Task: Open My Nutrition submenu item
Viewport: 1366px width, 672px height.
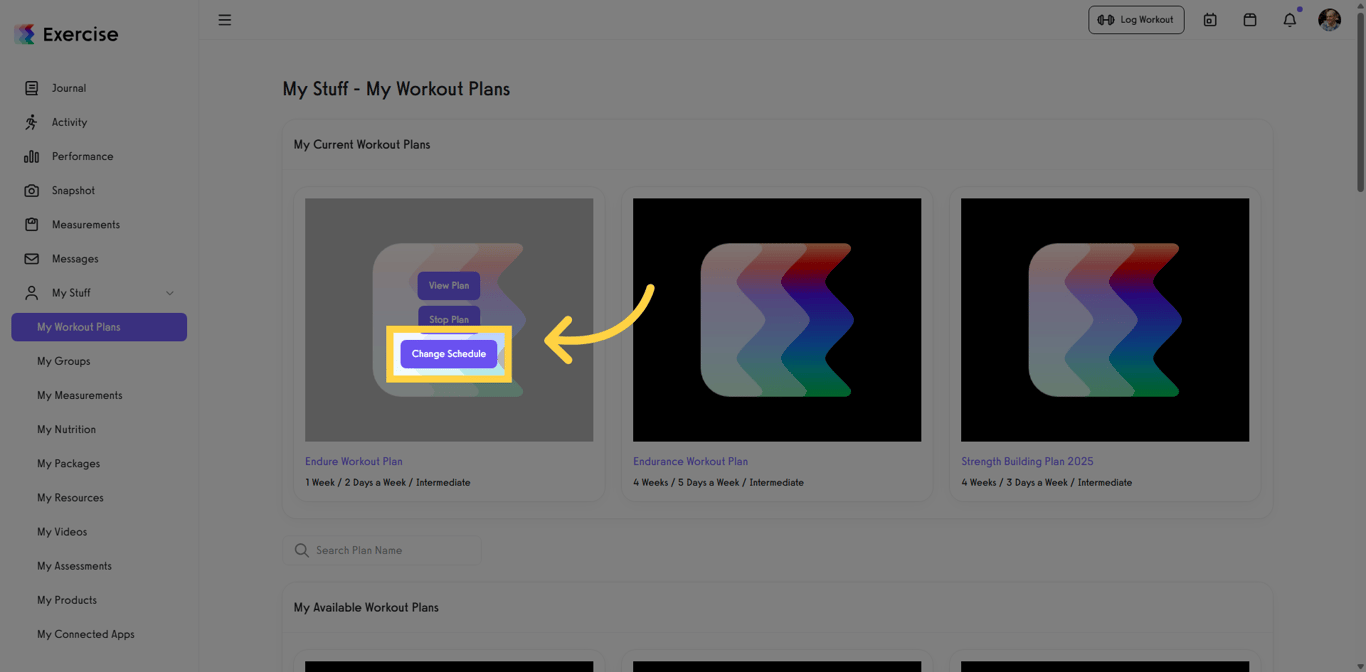Action: click(x=66, y=429)
